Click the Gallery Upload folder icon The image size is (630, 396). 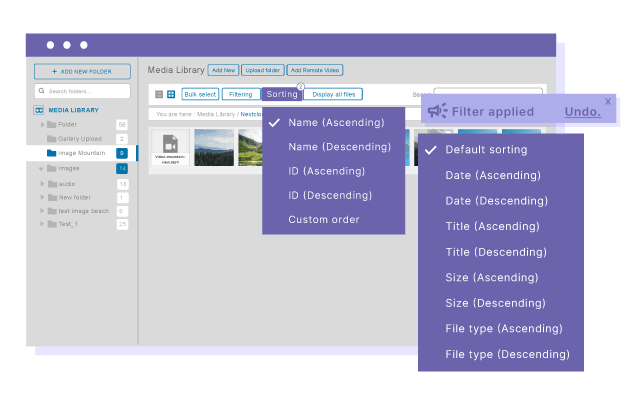tap(51, 139)
